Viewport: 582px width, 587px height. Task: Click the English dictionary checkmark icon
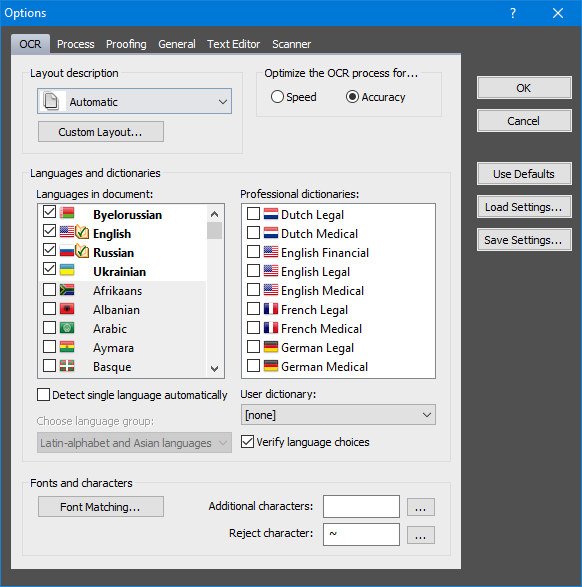point(82,232)
